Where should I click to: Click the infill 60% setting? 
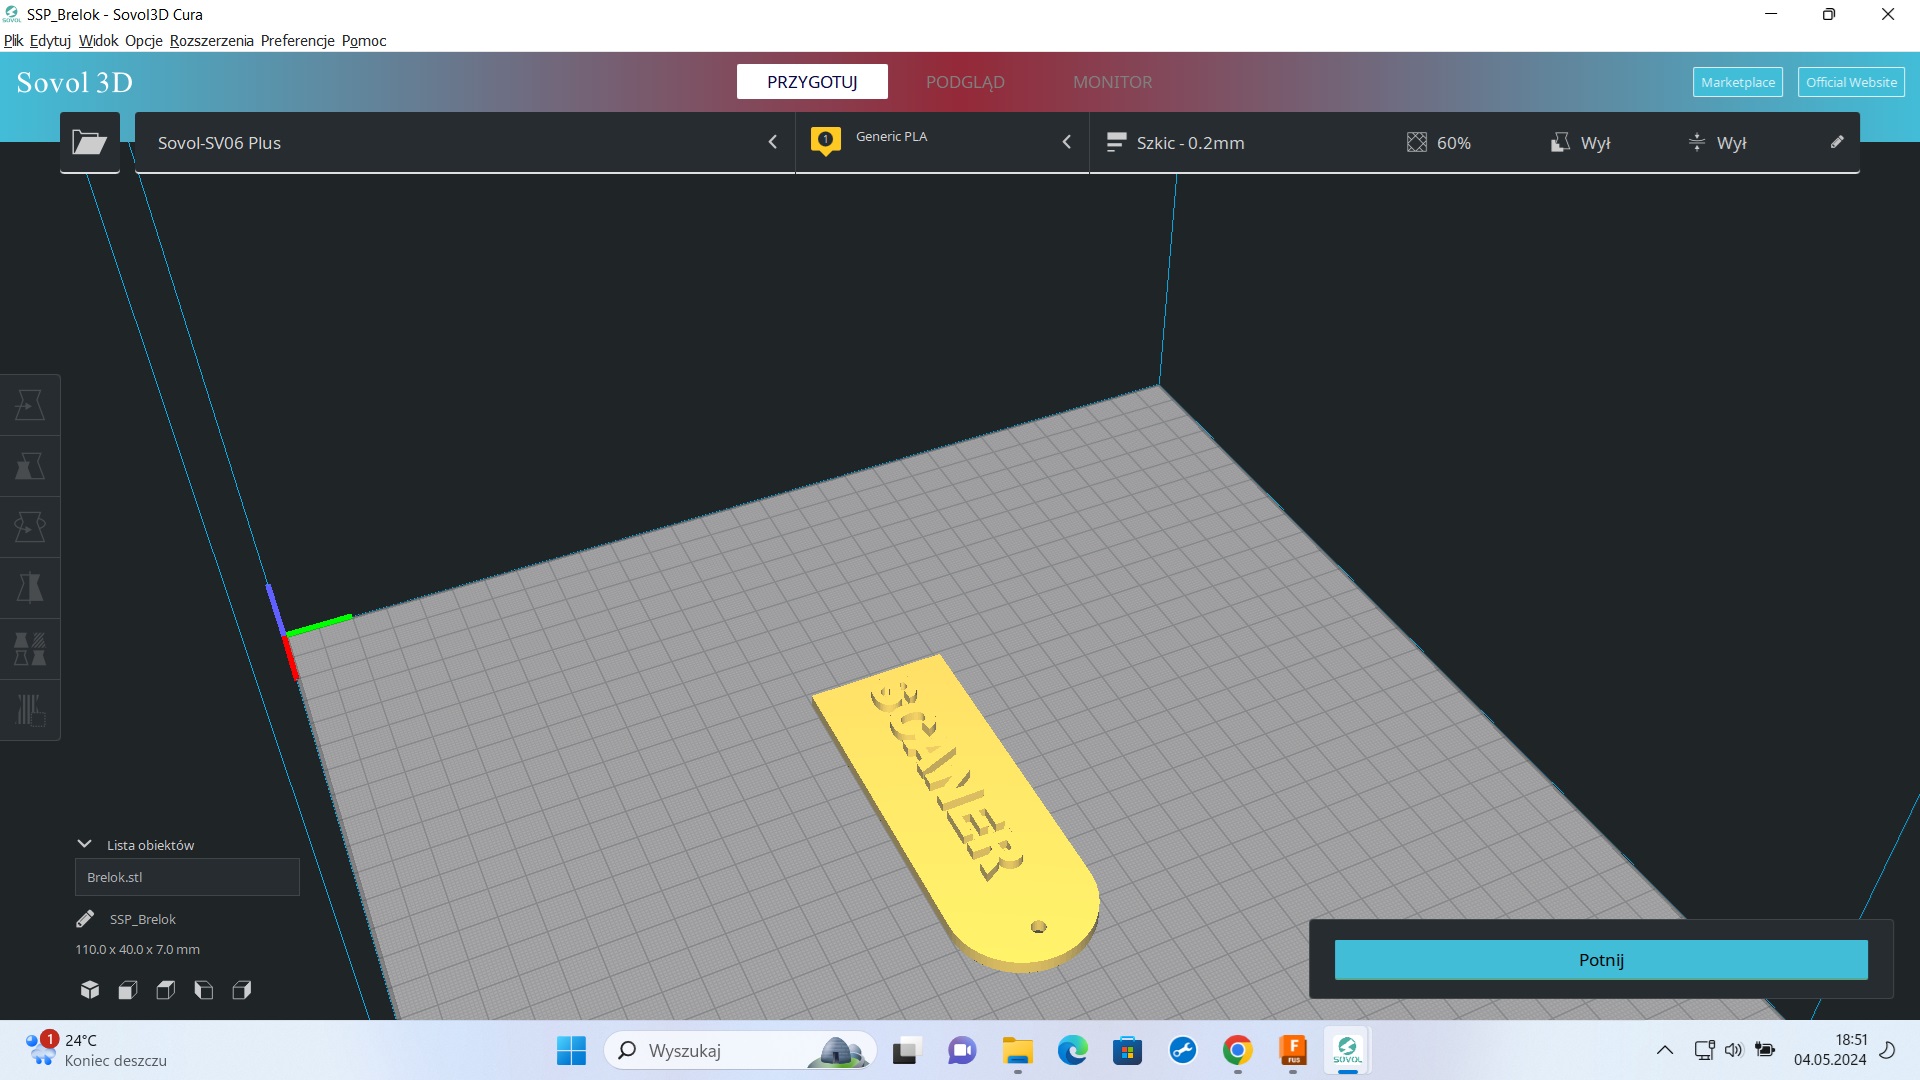[x=1439, y=143]
